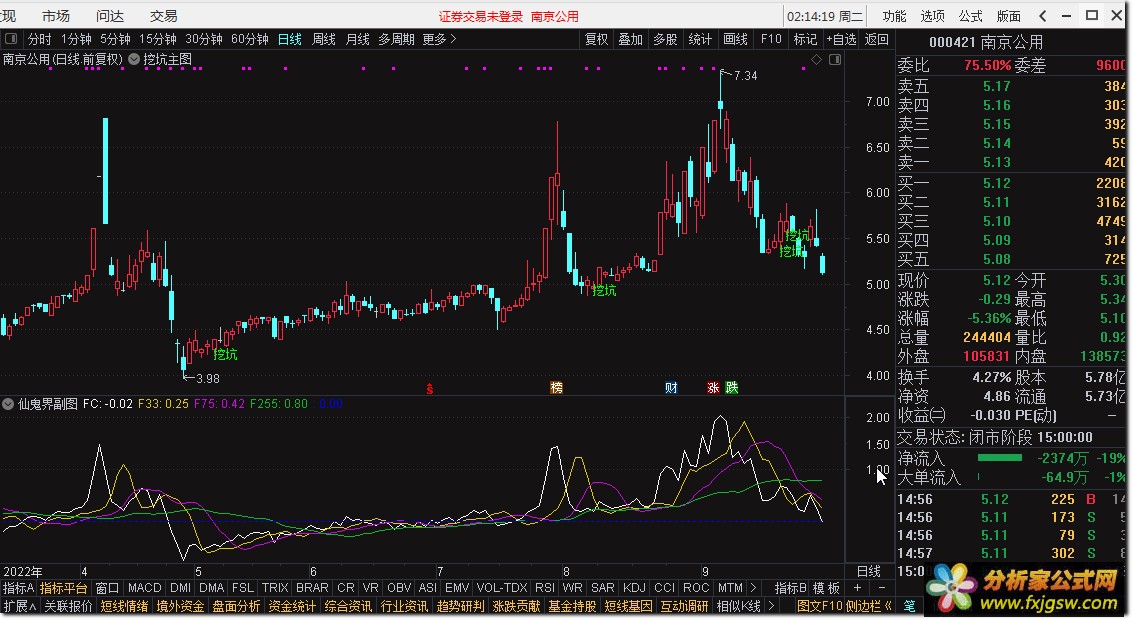Click the 返回 return button
This screenshot has width=1134, height=620.
tap(877, 39)
